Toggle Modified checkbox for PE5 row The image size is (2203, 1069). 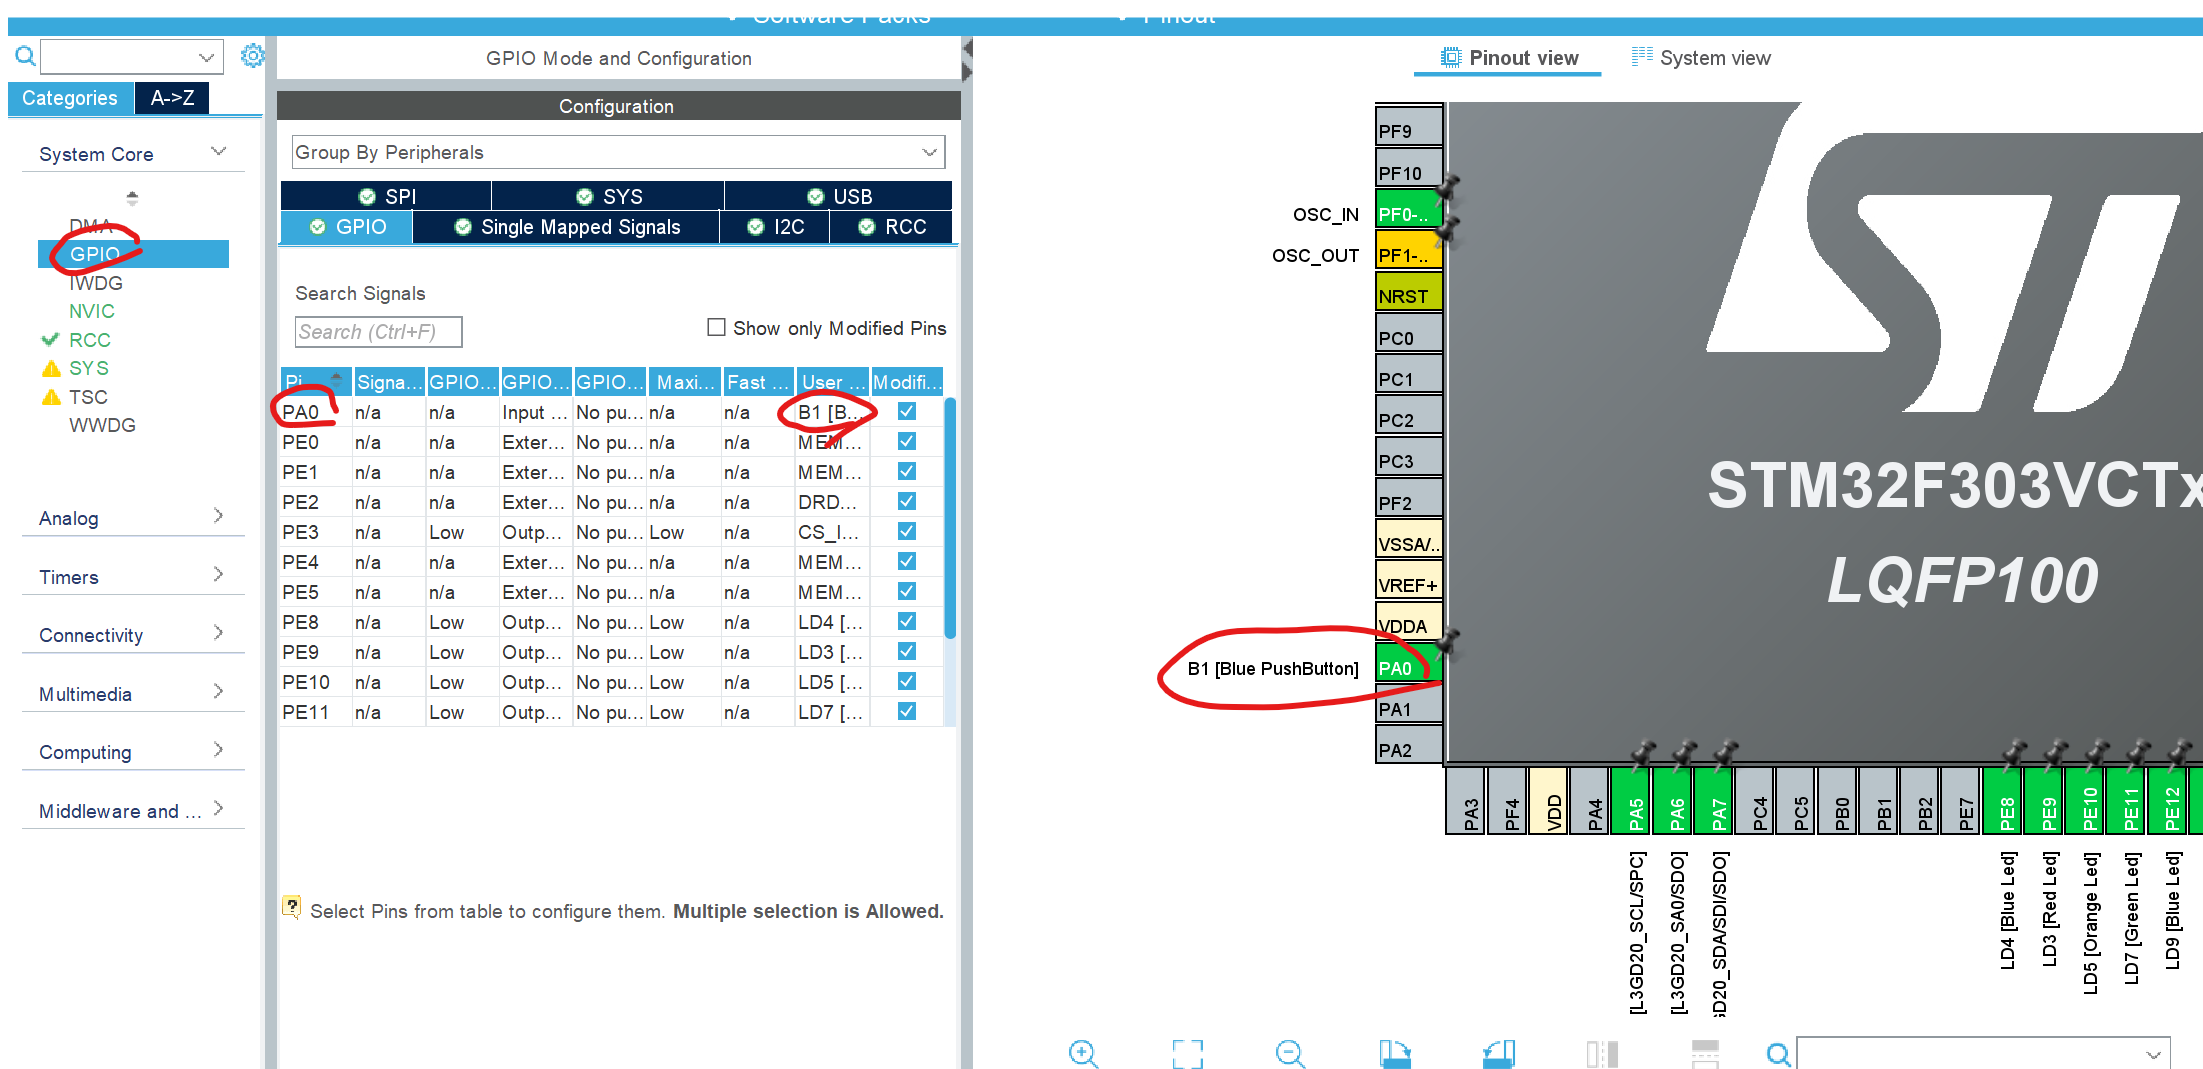click(x=906, y=591)
